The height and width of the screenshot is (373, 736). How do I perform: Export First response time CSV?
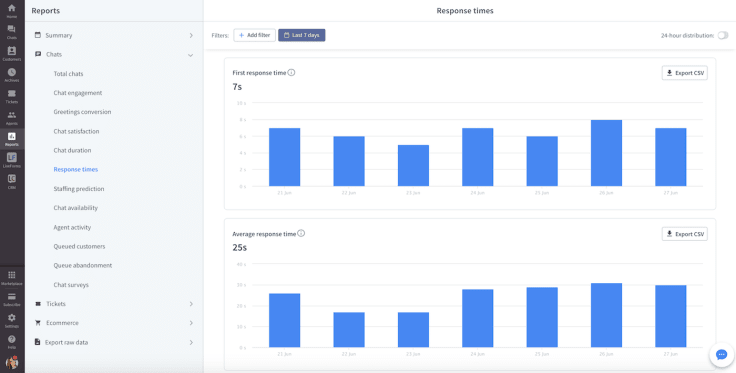coord(685,73)
